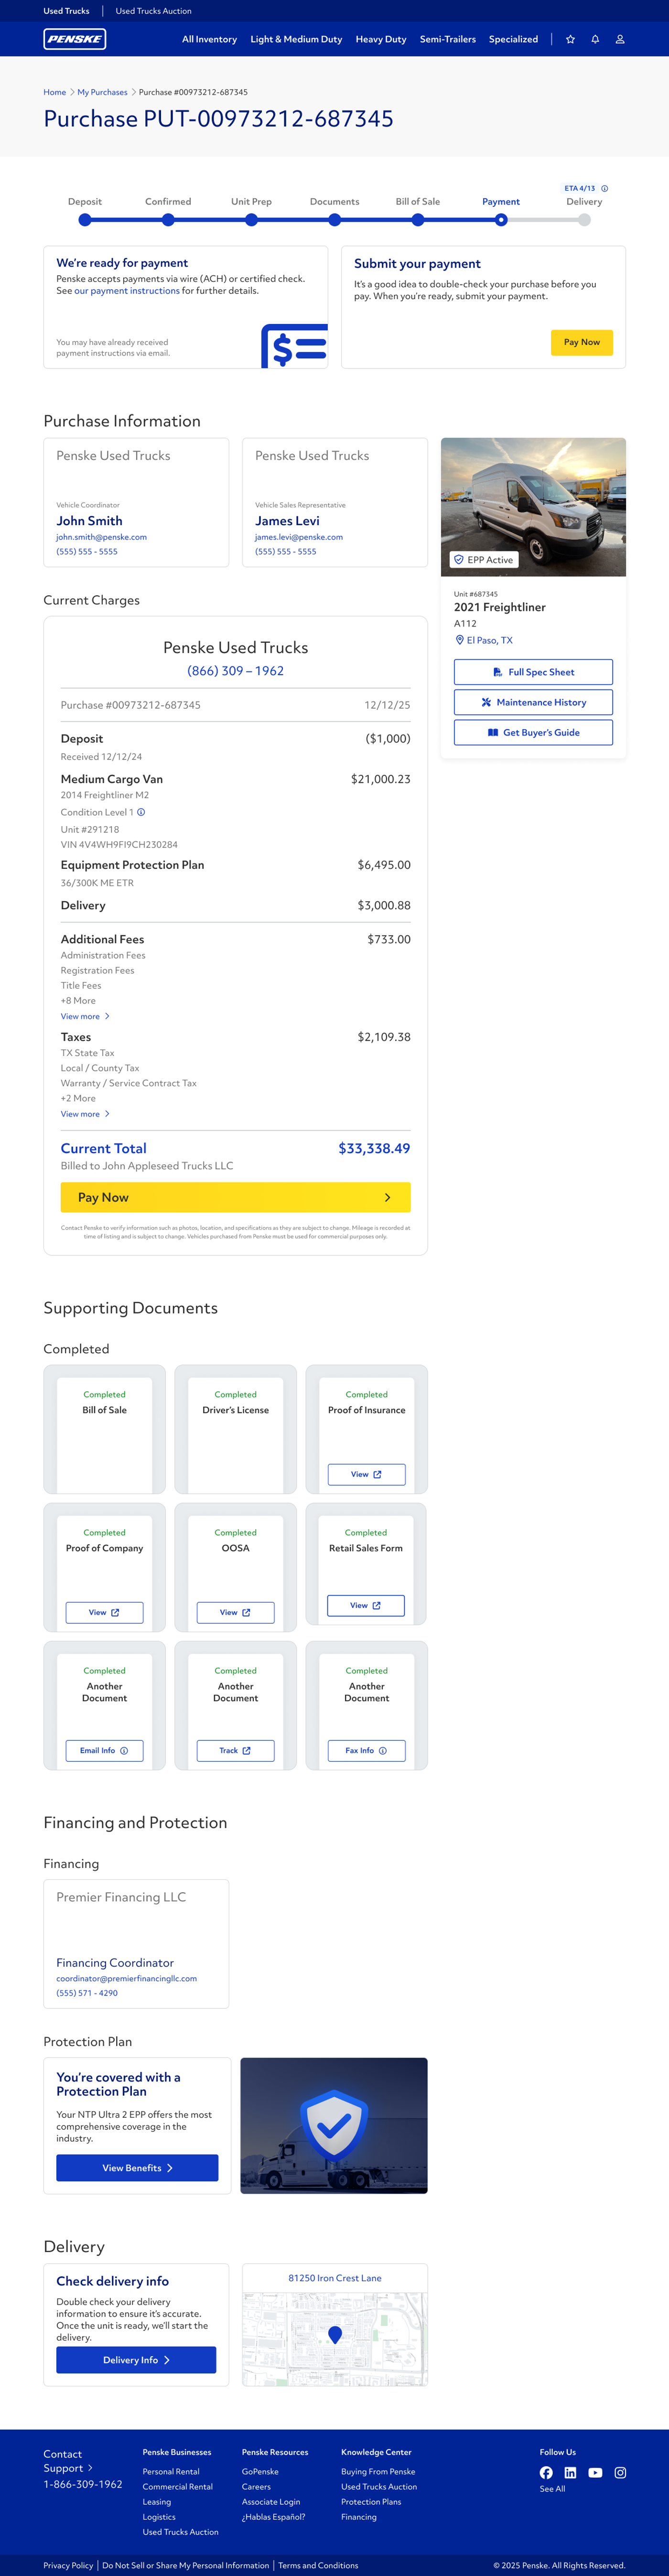Expand Additional Fees with View more
Screen dimensions: 669x2576
click(x=85, y=1016)
